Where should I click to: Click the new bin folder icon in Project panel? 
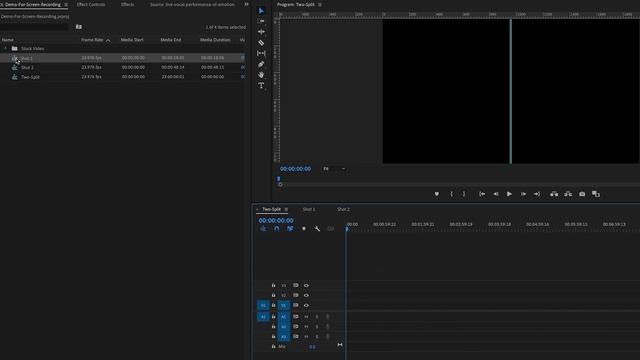pyautogui.click(x=79, y=27)
